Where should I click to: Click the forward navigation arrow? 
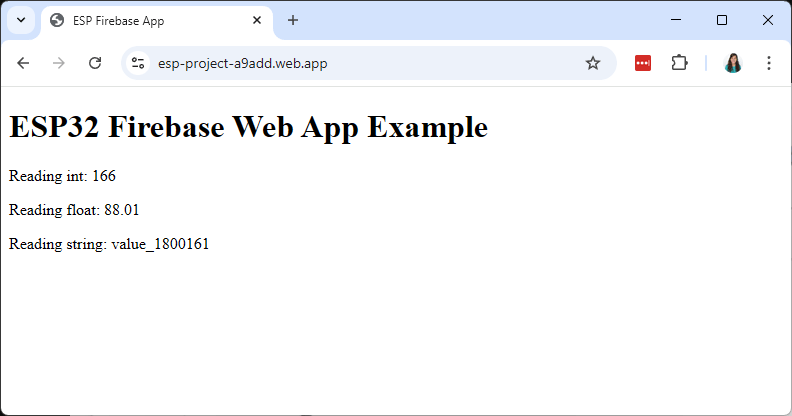pyautogui.click(x=59, y=63)
